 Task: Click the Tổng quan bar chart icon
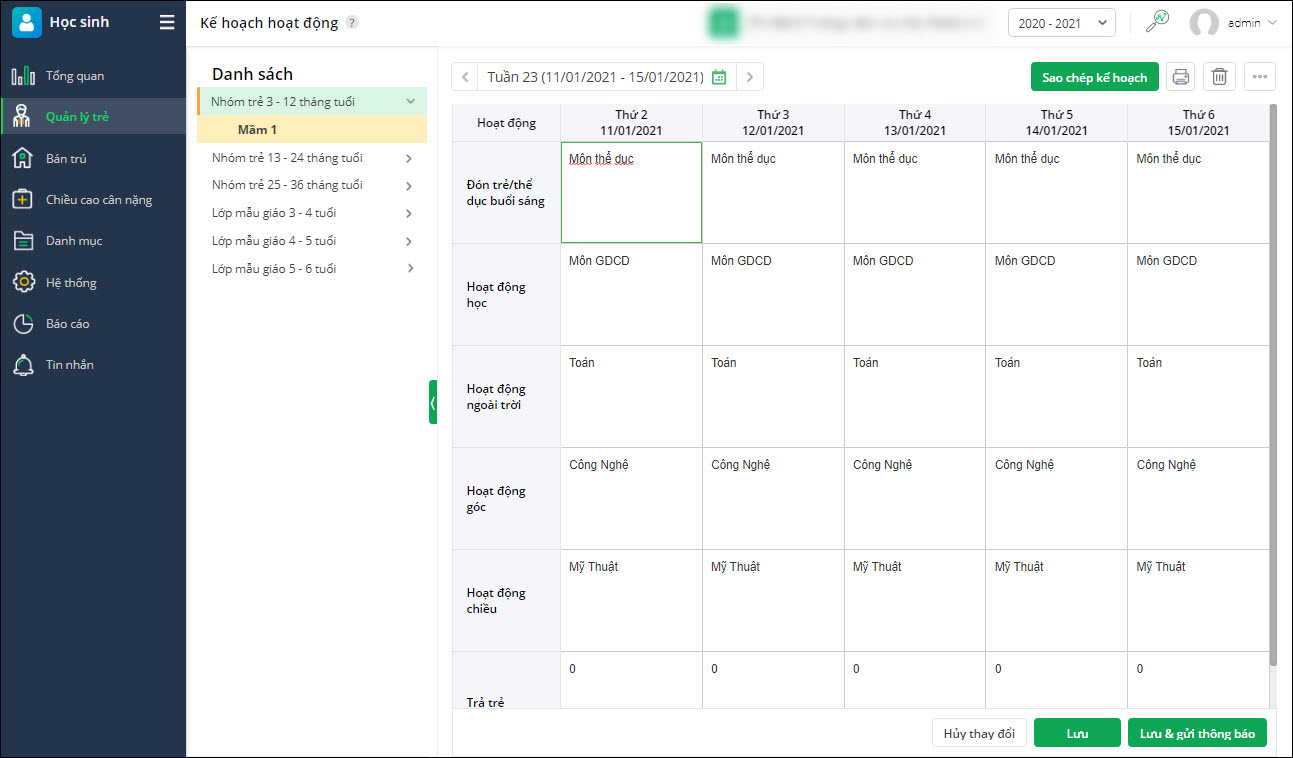click(x=23, y=76)
